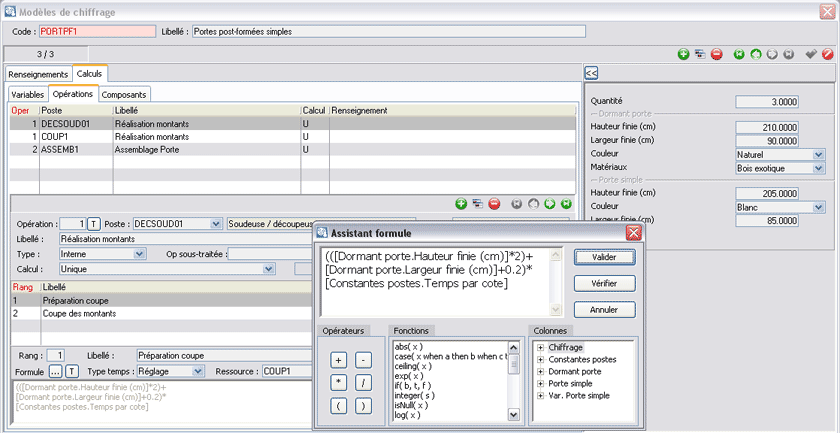The height and width of the screenshot is (433, 840).
Task: Switch to the Renseignements tab
Action: click(39, 74)
